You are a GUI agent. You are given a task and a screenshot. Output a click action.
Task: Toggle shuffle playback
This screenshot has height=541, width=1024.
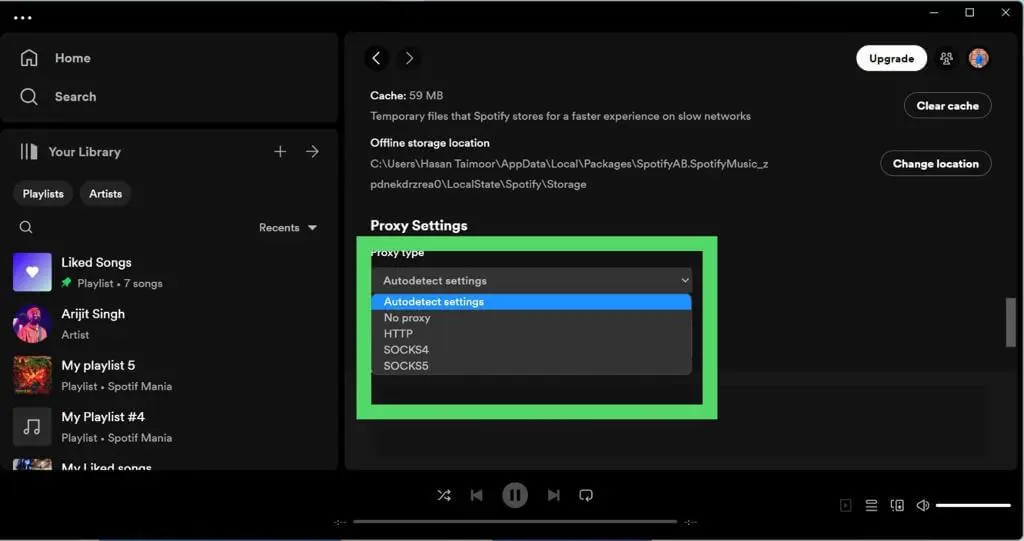point(444,495)
